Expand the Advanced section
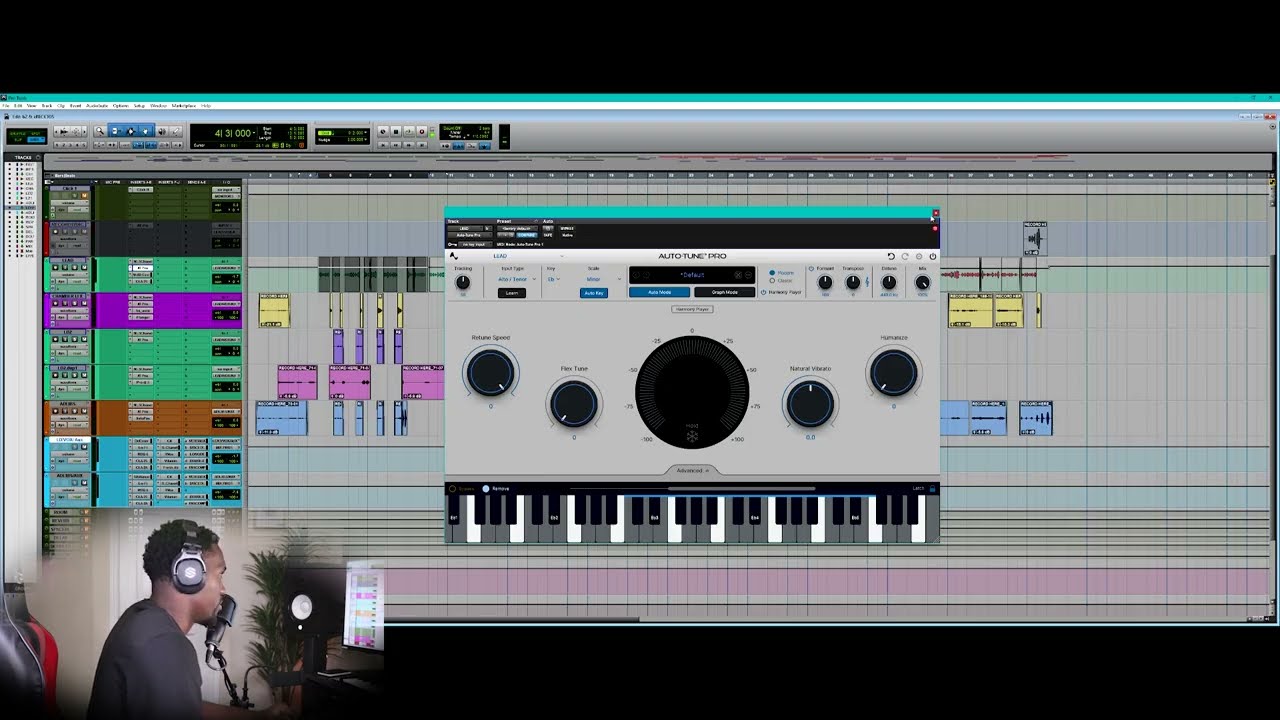 pyautogui.click(x=691, y=470)
